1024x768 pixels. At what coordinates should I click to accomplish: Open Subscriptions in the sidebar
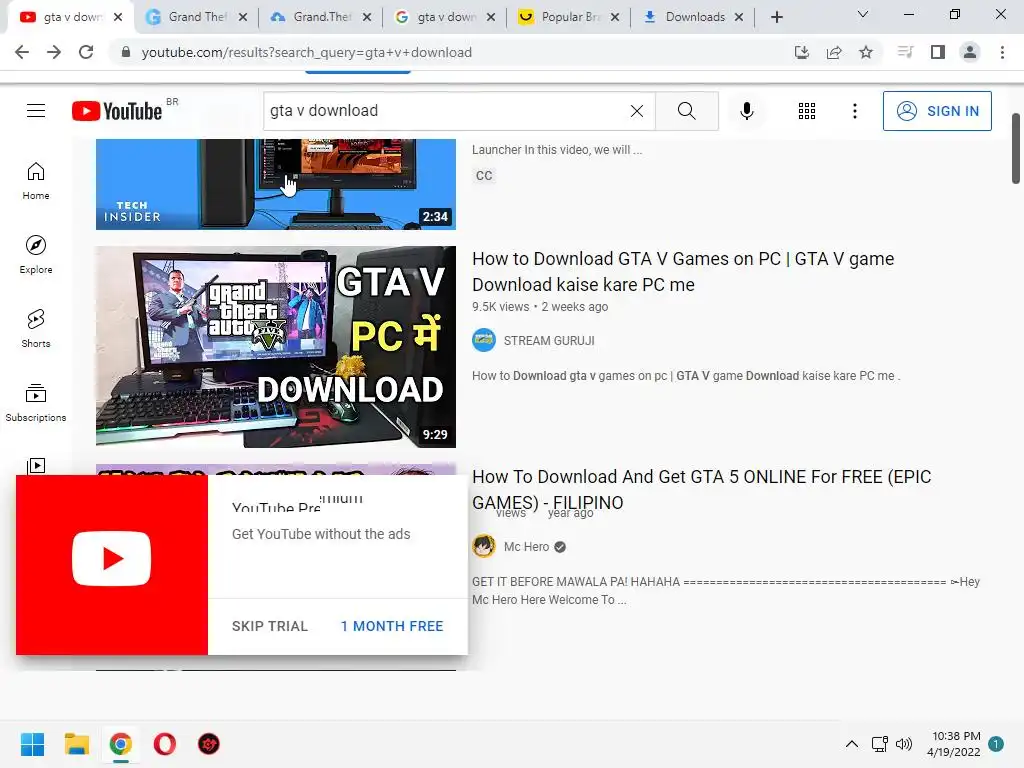coord(36,402)
